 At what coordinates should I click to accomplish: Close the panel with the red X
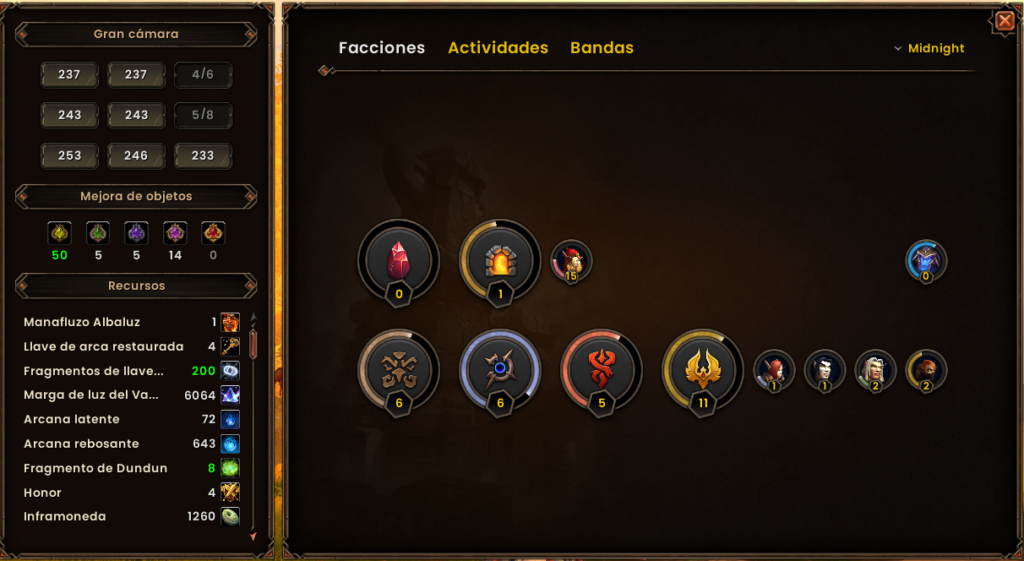[1004, 22]
